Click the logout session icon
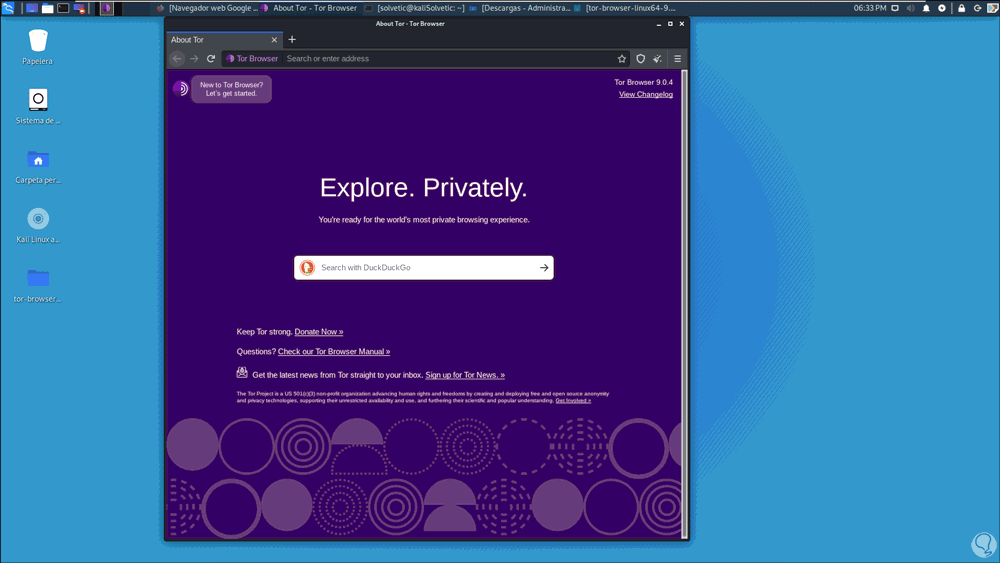 coord(977,8)
